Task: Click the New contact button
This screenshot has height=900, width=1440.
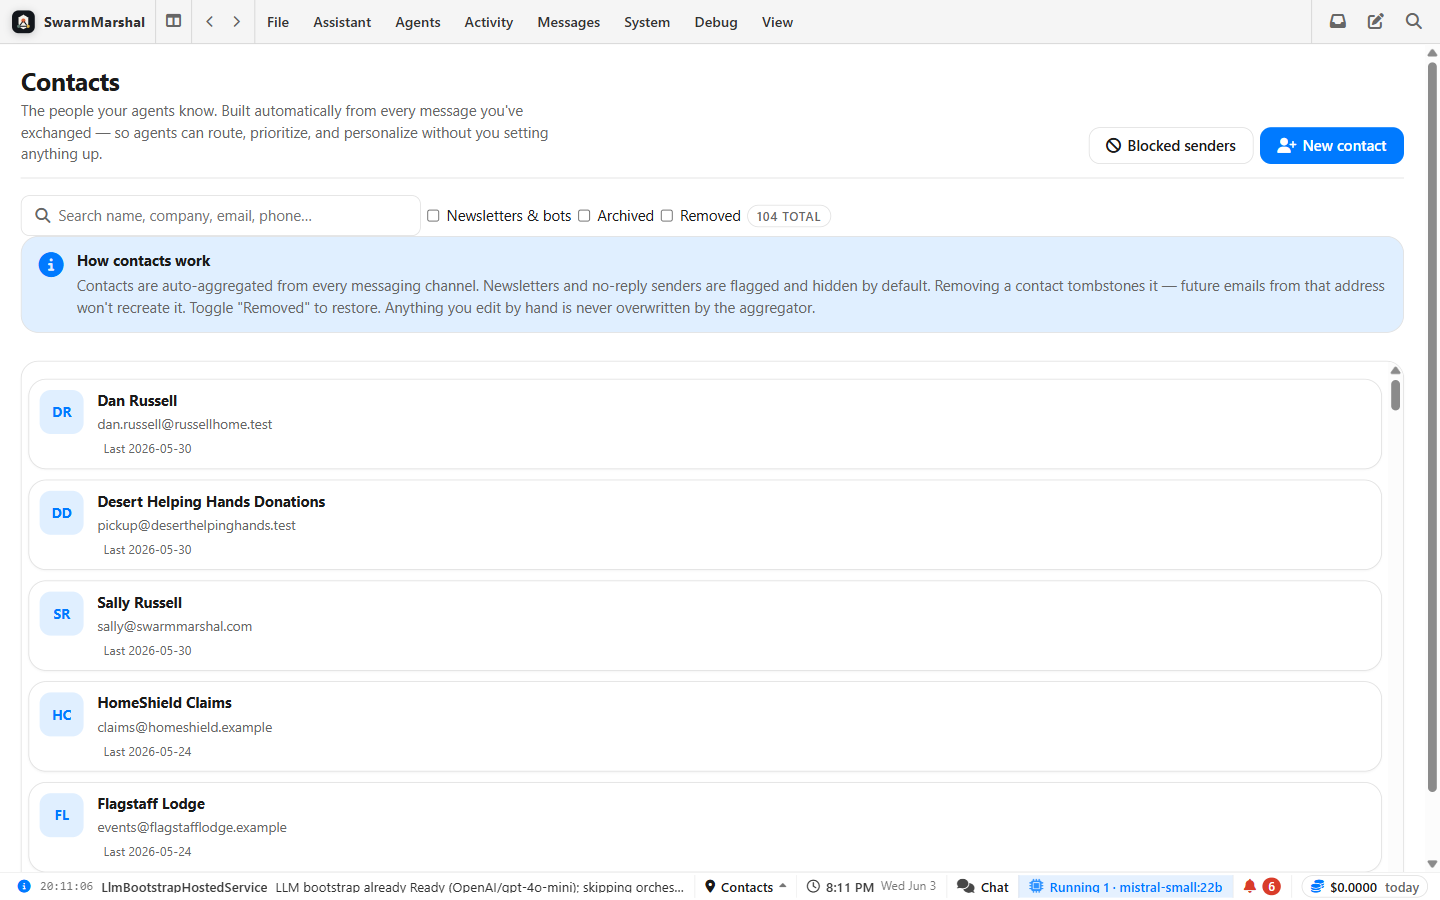Action: pos(1332,146)
